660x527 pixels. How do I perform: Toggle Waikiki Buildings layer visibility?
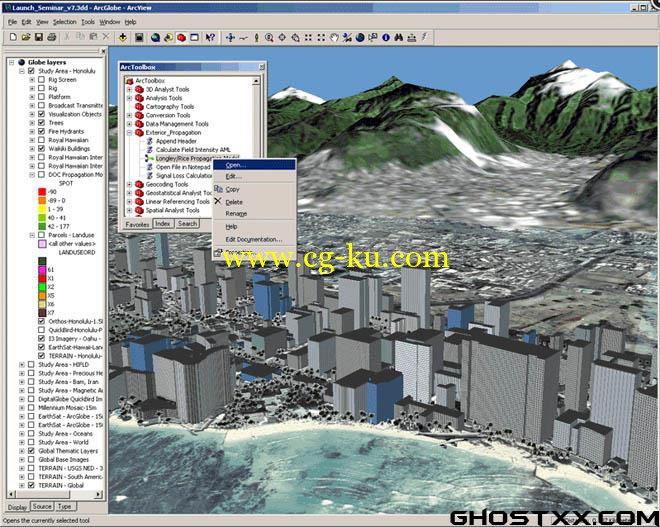point(41,149)
